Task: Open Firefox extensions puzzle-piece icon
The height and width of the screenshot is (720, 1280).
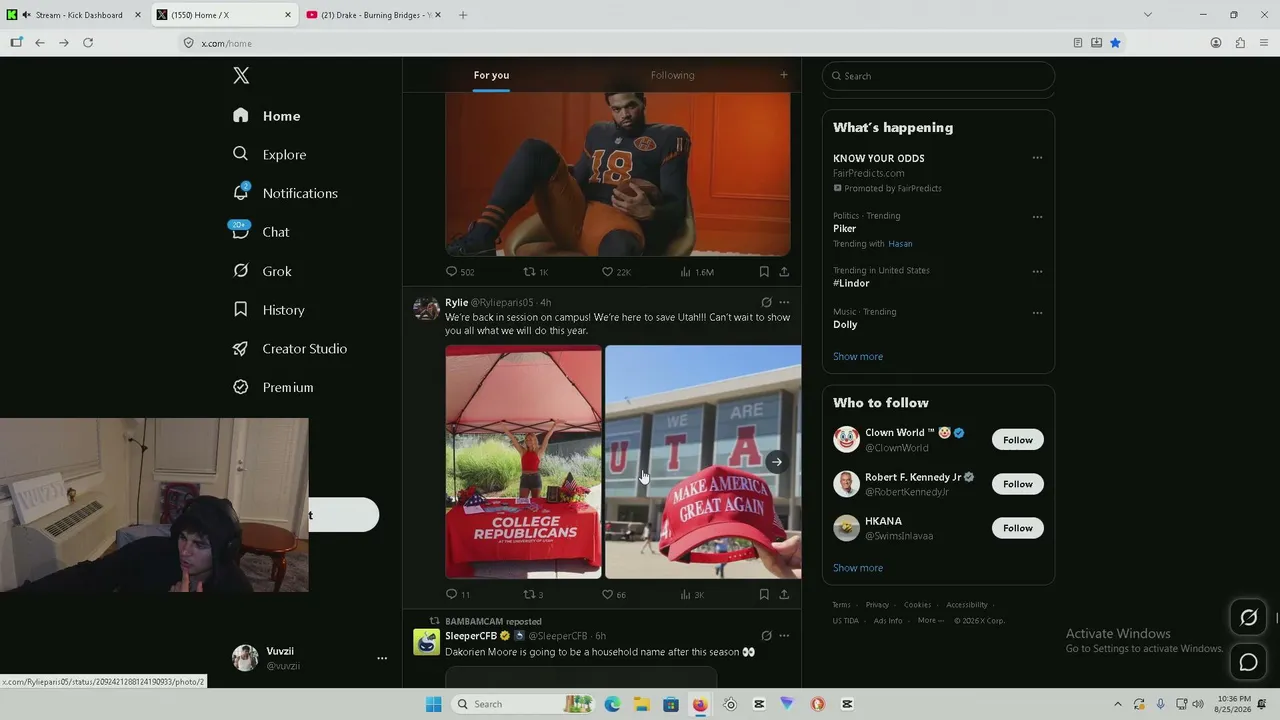Action: (1240, 43)
